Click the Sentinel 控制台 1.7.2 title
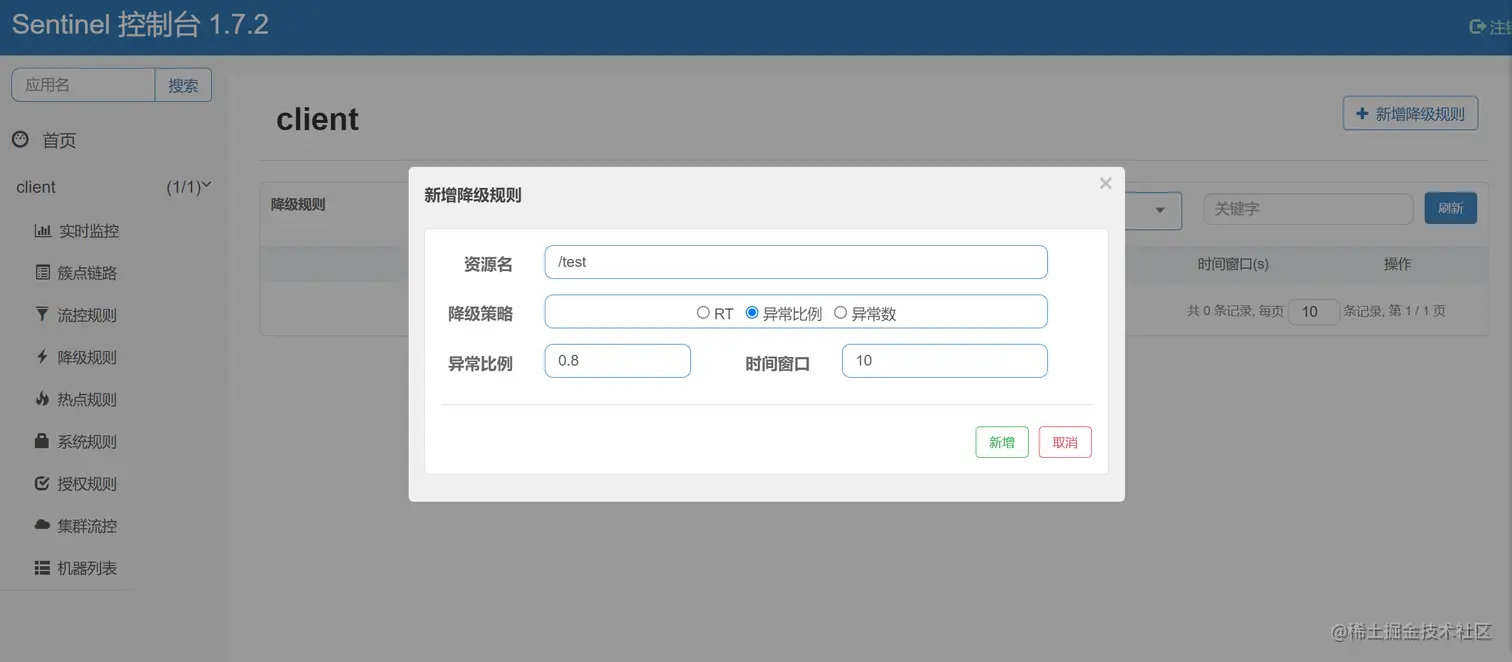Viewport: 1512px width, 662px height. coord(140,25)
